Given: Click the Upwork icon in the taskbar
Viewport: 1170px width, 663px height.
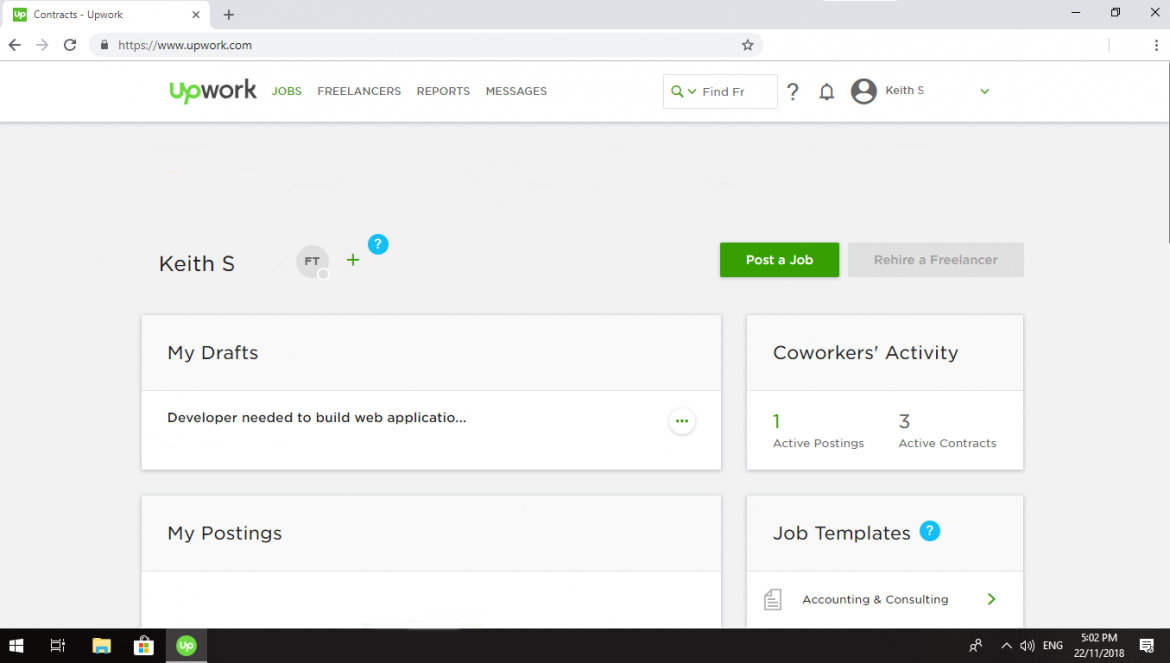Looking at the screenshot, I should click(186, 645).
